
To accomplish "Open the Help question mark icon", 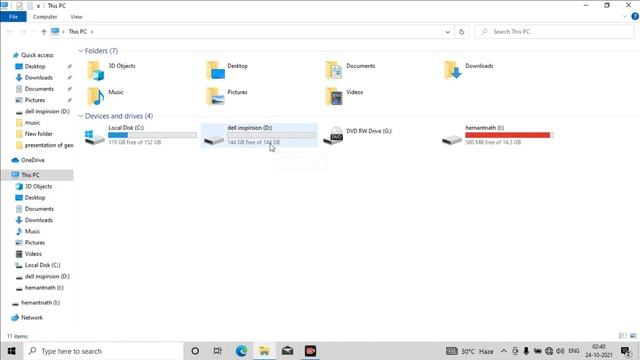I will tap(635, 17).
